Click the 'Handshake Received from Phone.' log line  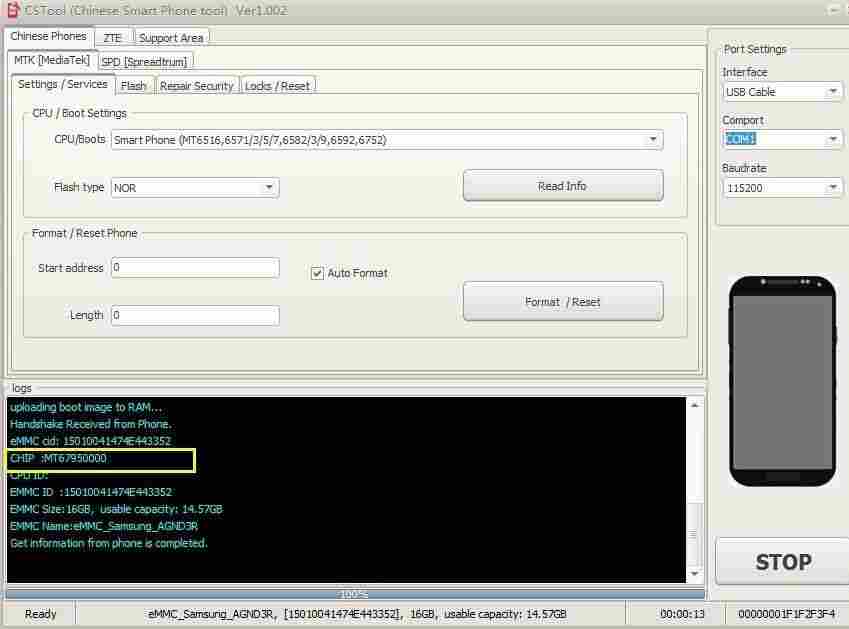pyautogui.click(x=90, y=424)
